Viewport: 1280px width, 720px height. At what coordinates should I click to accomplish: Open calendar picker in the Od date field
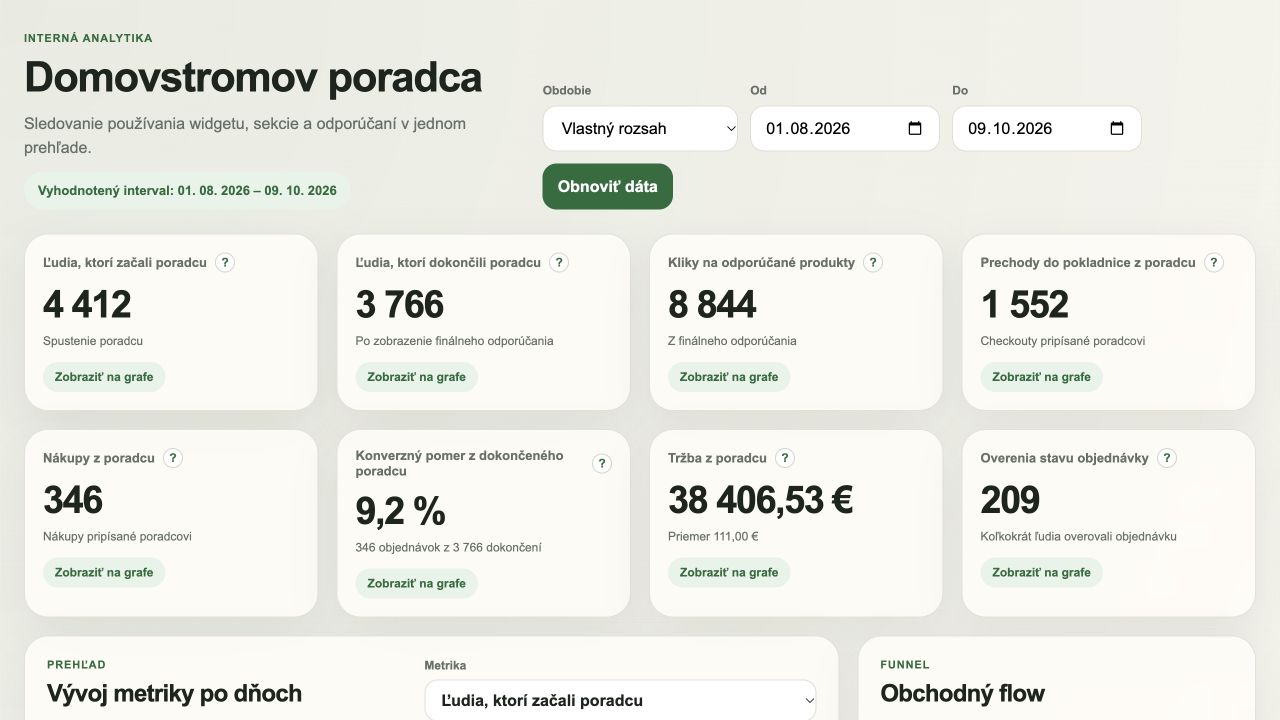tap(914, 128)
